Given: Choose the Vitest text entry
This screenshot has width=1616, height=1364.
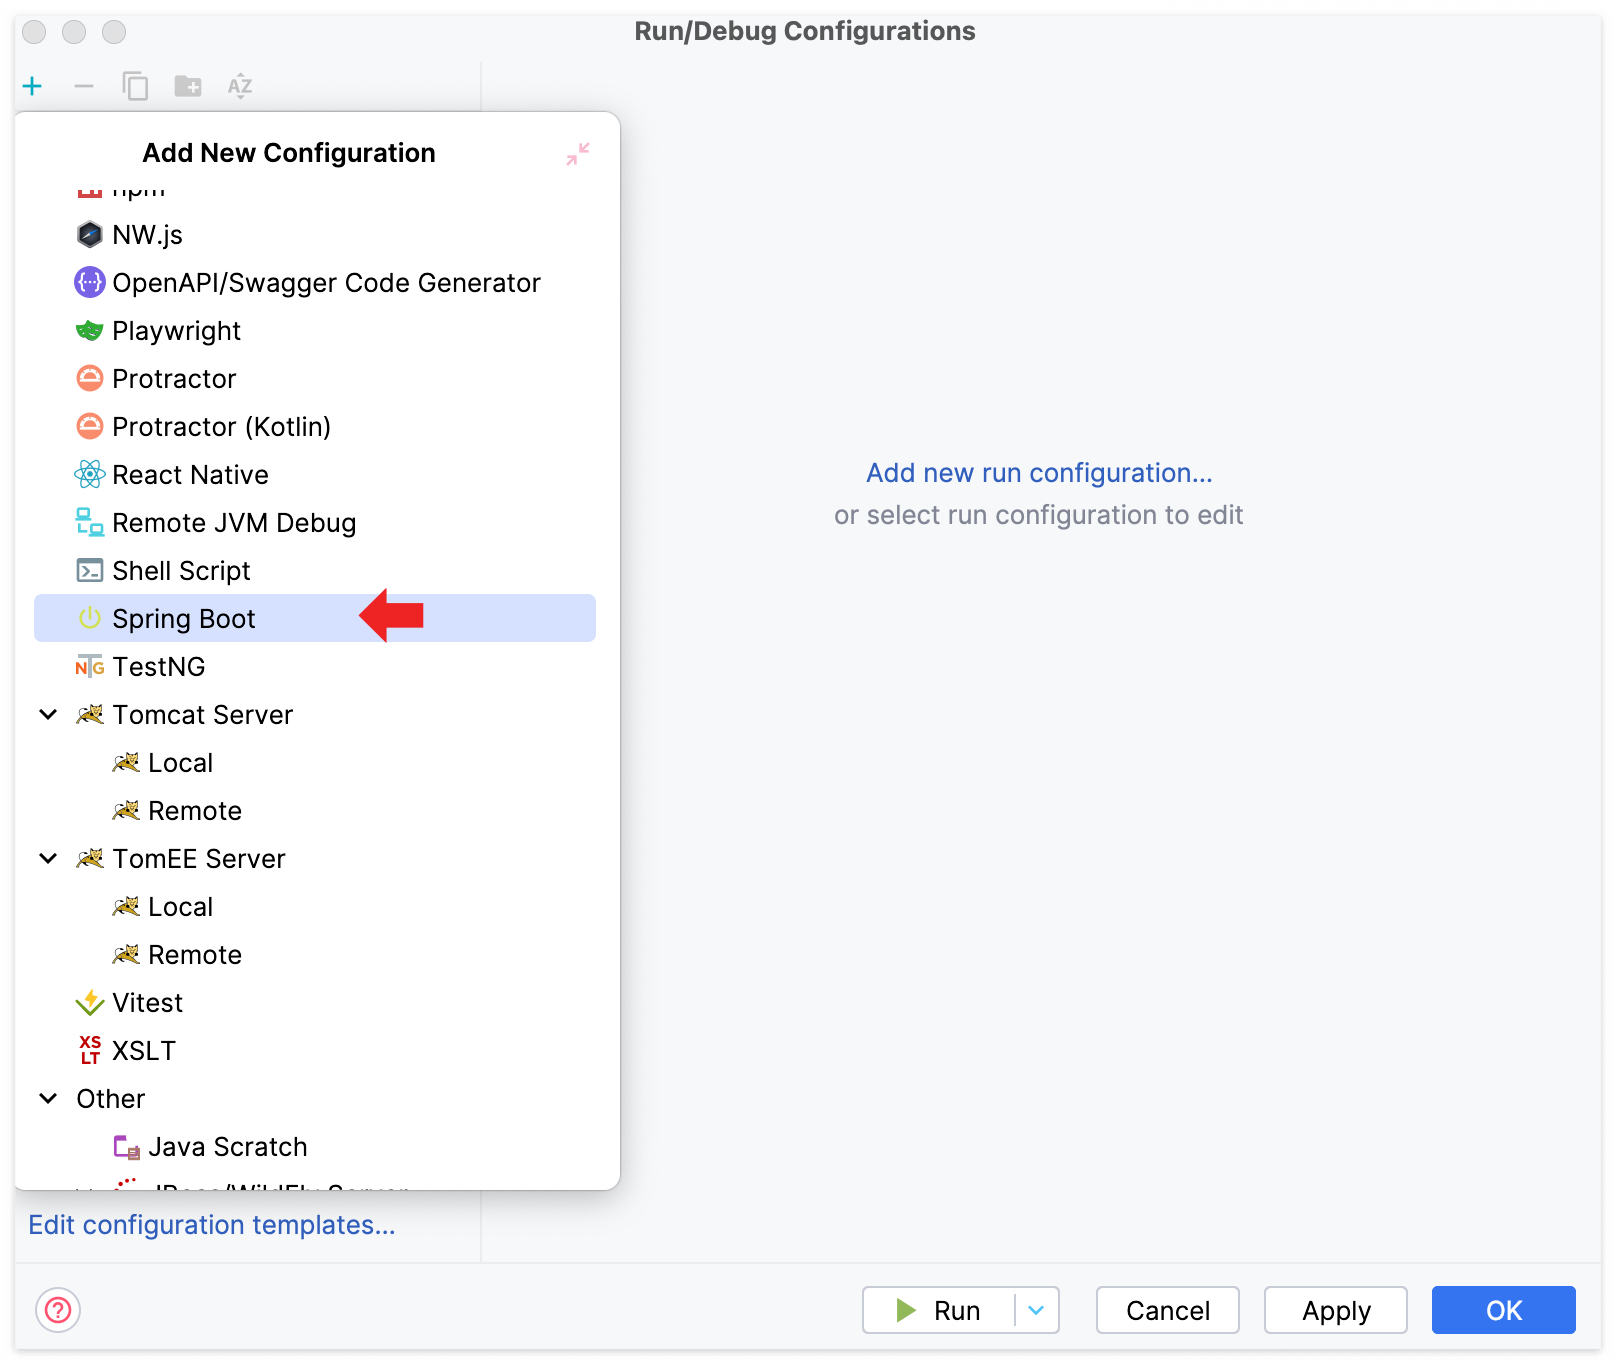Looking at the screenshot, I should (x=147, y=1003).
